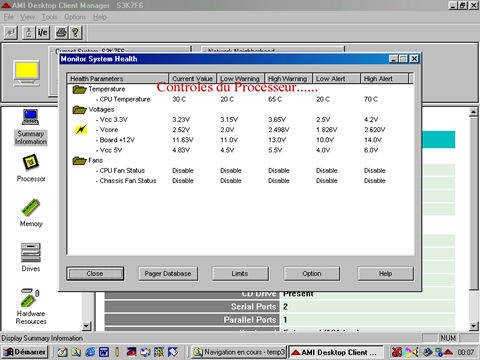Open the Tools menu

click(x=49, y=17)
